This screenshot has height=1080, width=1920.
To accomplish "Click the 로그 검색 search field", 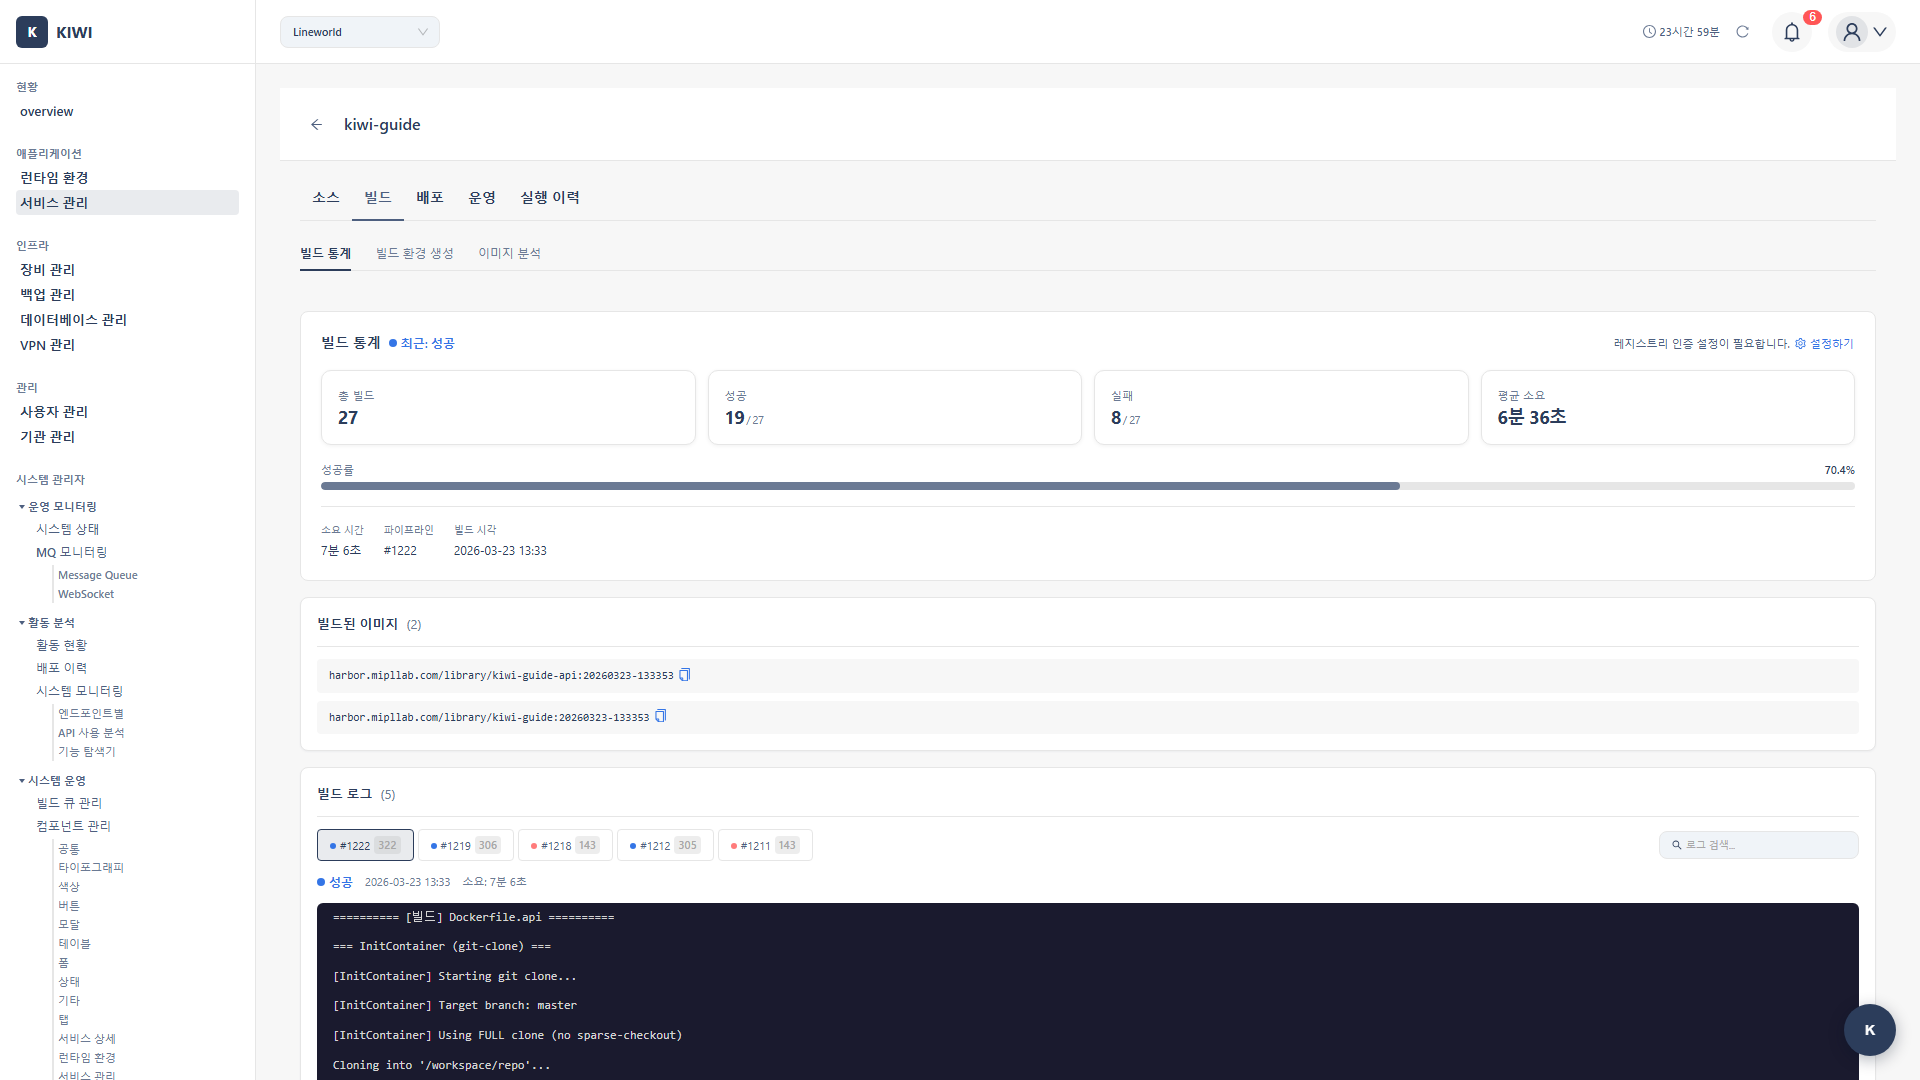I will click(1759, 845).
